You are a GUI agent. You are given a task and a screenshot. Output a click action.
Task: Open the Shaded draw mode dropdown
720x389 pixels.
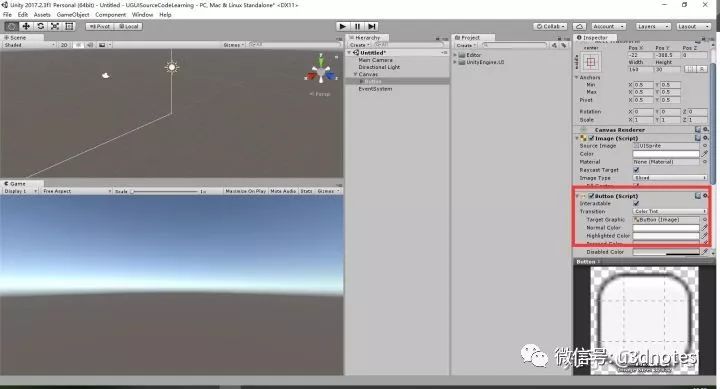(29, 45)
